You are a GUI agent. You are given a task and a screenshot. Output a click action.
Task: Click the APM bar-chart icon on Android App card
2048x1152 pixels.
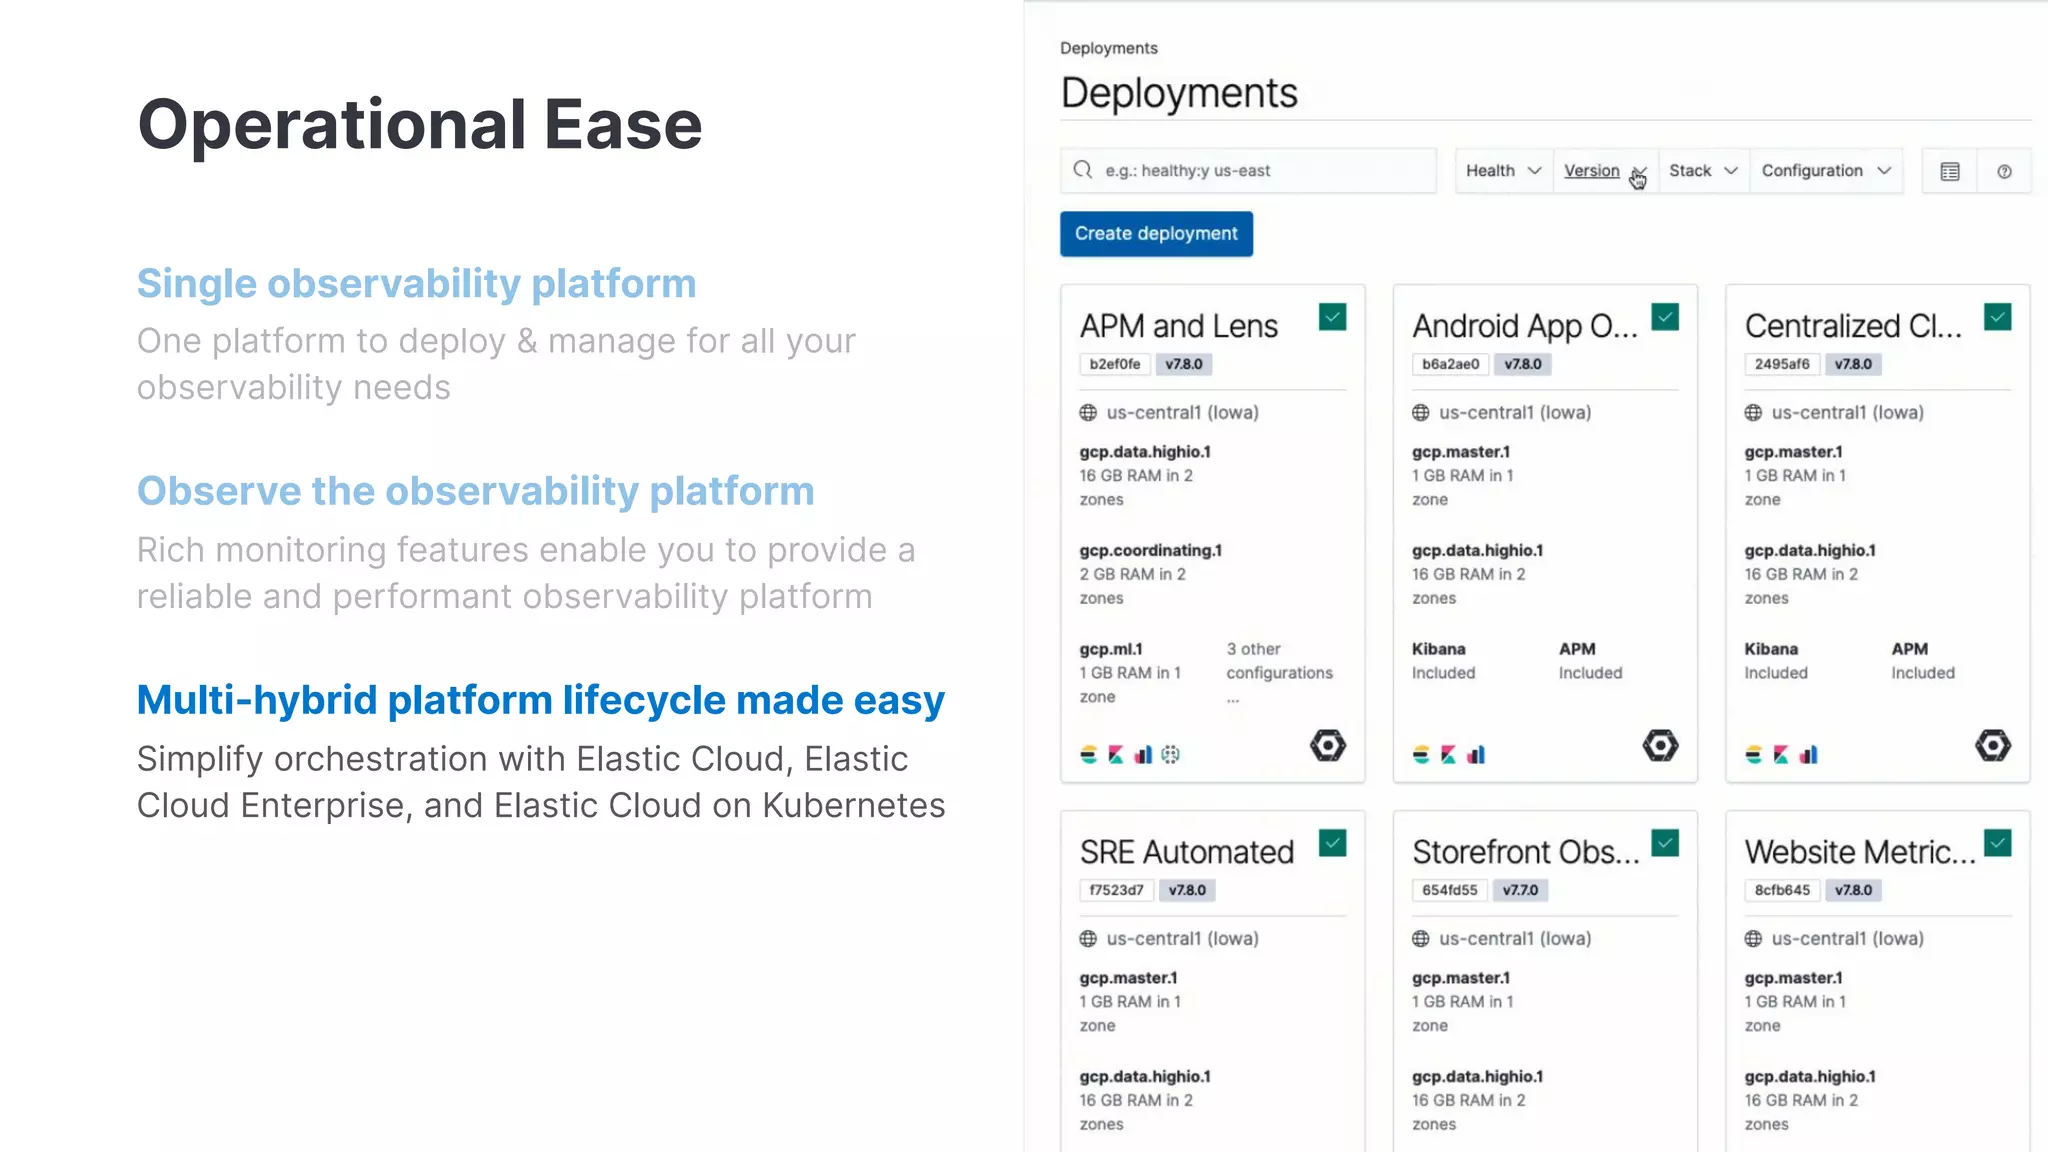tap(1476, 755)
